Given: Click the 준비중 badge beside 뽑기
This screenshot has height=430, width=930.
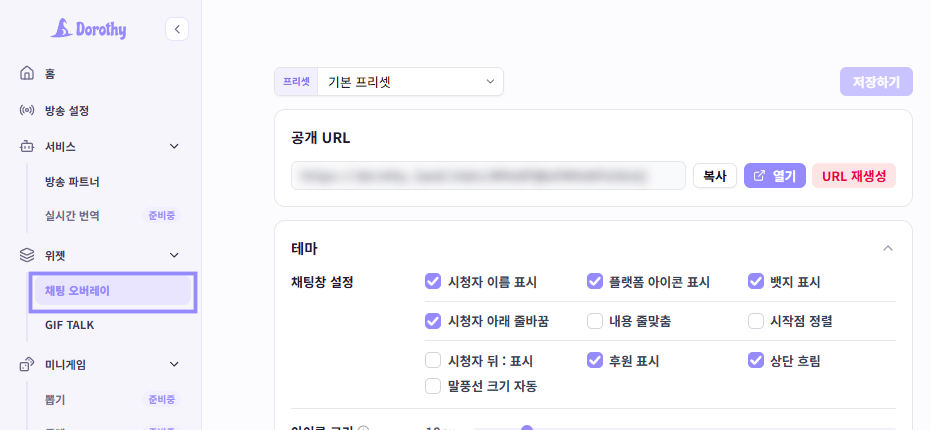Looking at the screenshot, I should (162, 400).
